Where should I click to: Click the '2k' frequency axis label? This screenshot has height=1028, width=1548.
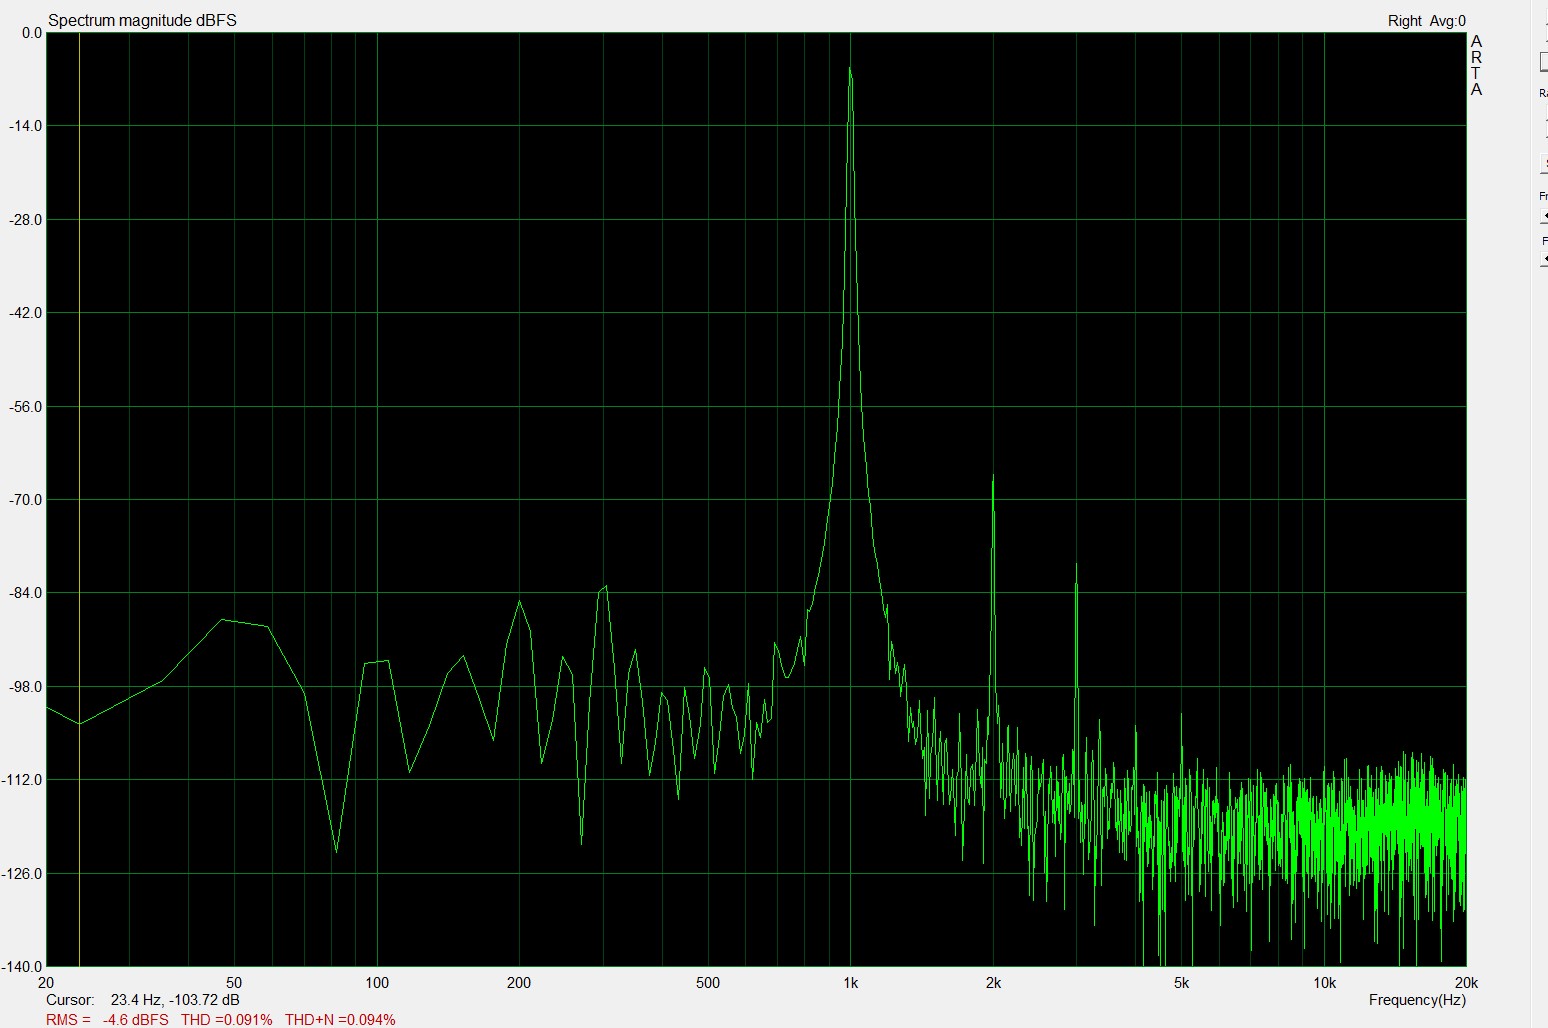993,982
